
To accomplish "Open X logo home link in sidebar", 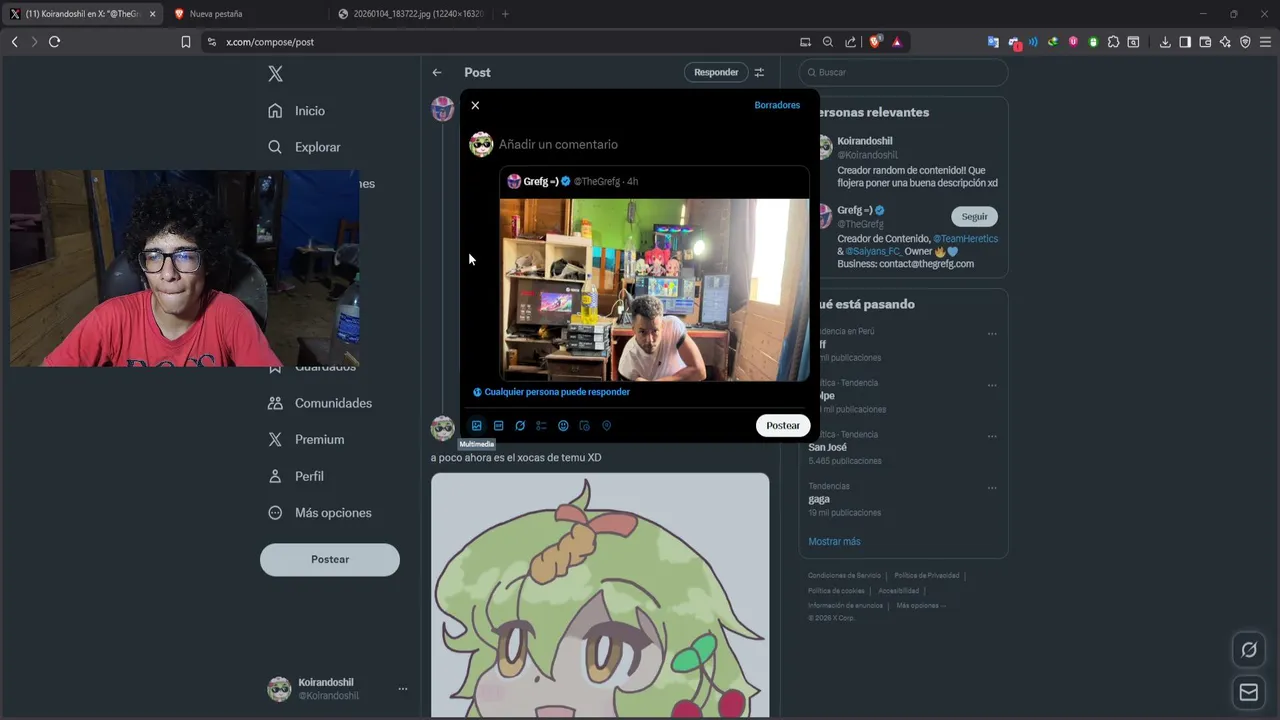I will click(x=275, y=74).
